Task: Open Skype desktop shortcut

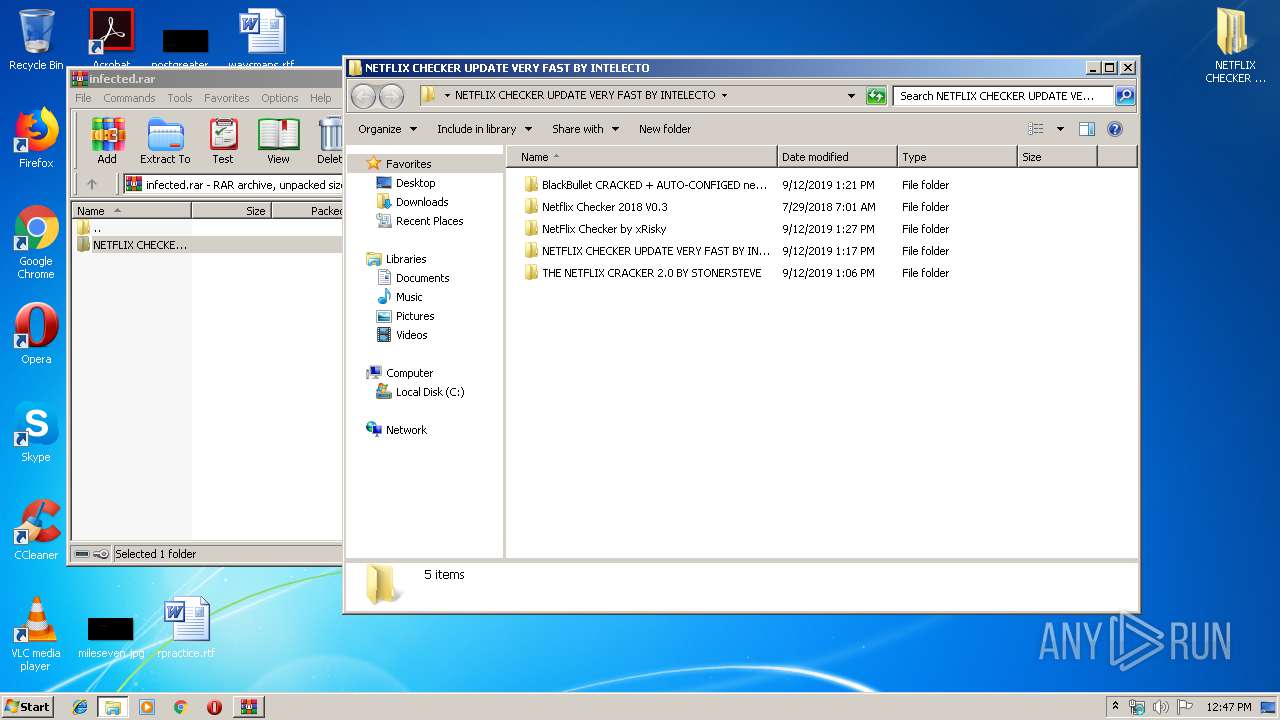Action: click(36, 432)
